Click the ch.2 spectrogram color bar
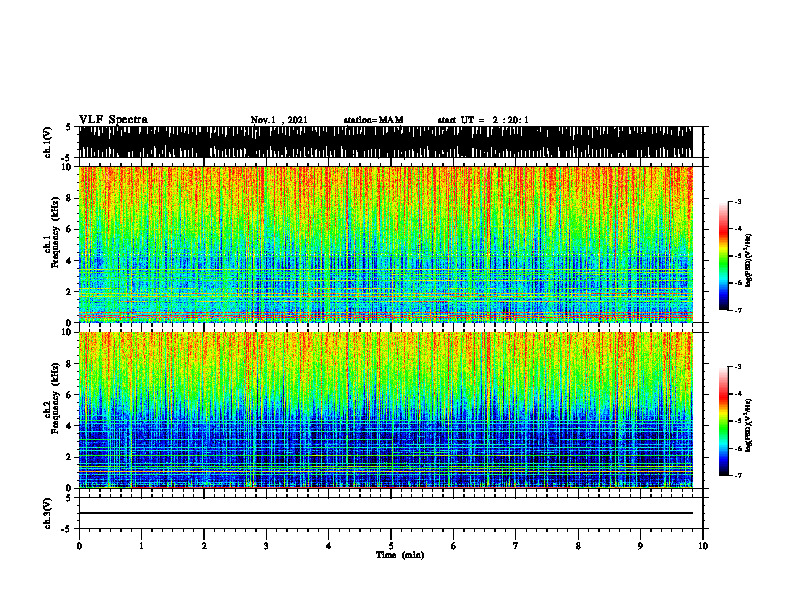The height and width of the screenshot is (612, 792). click(x=723, y=421)
